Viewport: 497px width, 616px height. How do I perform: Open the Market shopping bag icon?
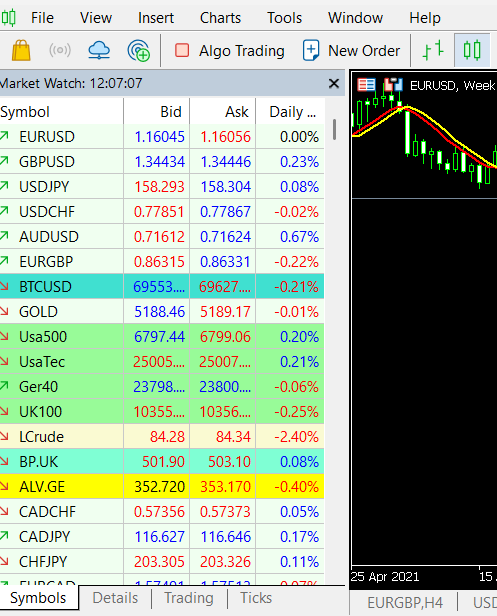(x=21, y=50)
